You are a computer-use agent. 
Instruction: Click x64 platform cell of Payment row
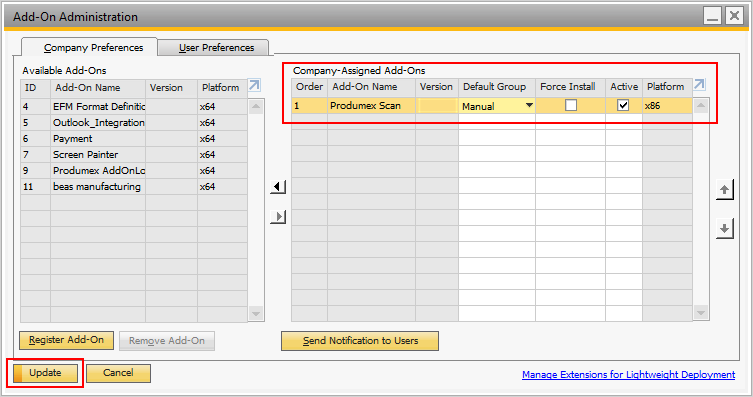[222, 138]
